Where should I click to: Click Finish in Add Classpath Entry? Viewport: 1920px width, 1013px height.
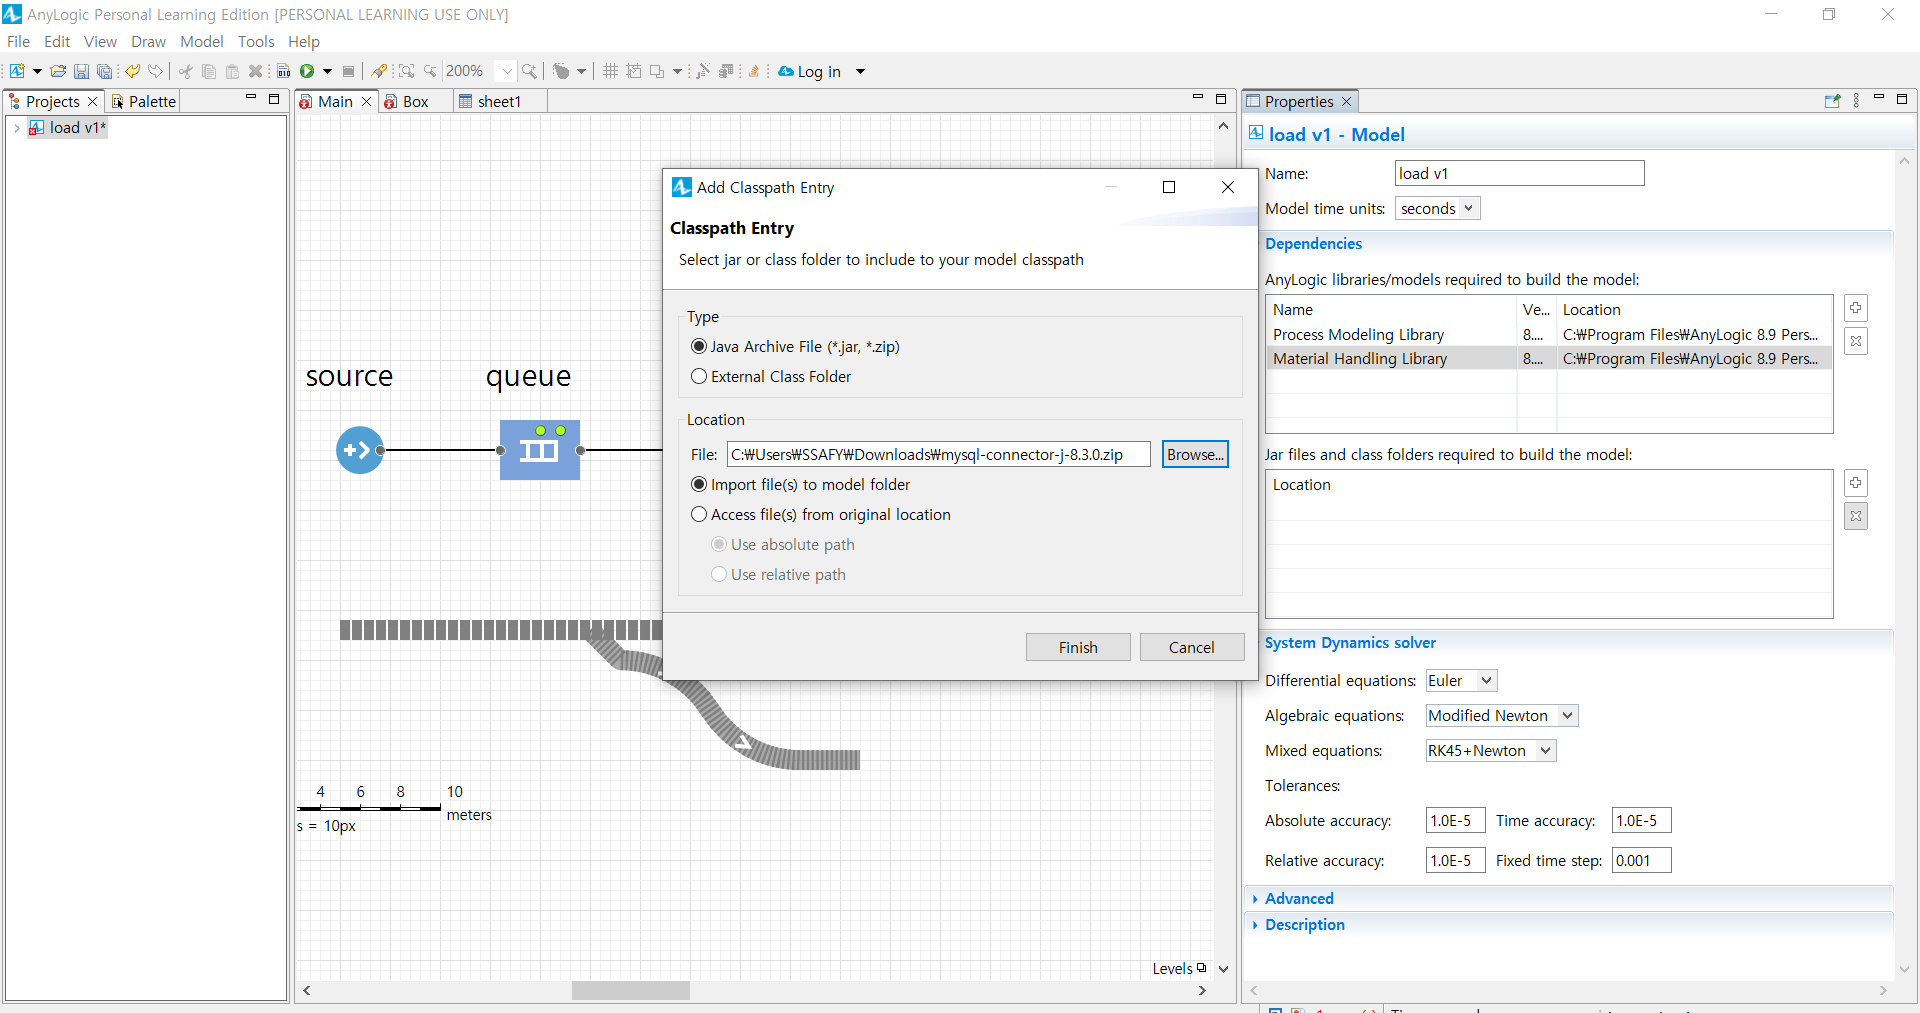point(1078,647)
